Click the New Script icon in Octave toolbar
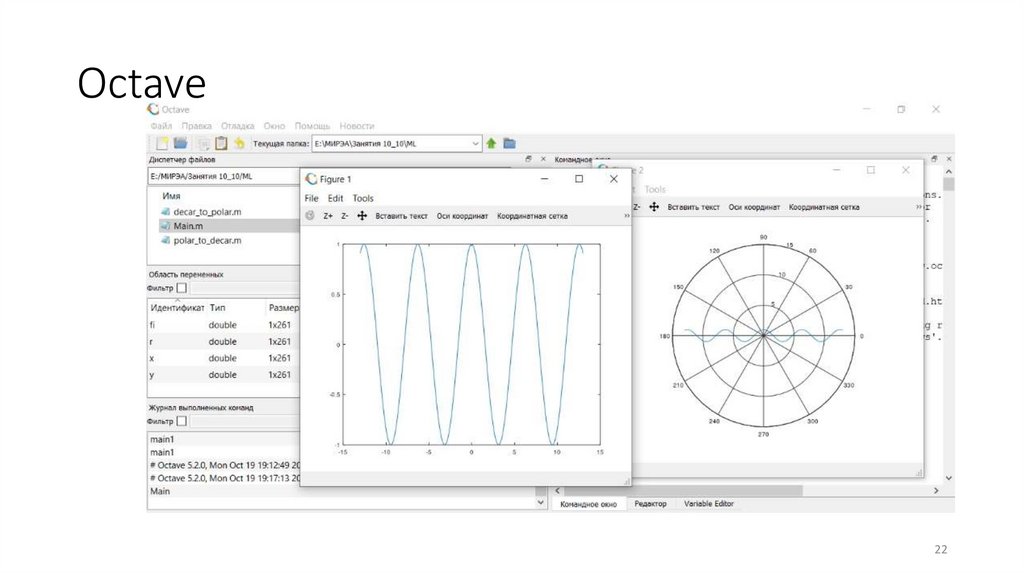 point(160,143)
